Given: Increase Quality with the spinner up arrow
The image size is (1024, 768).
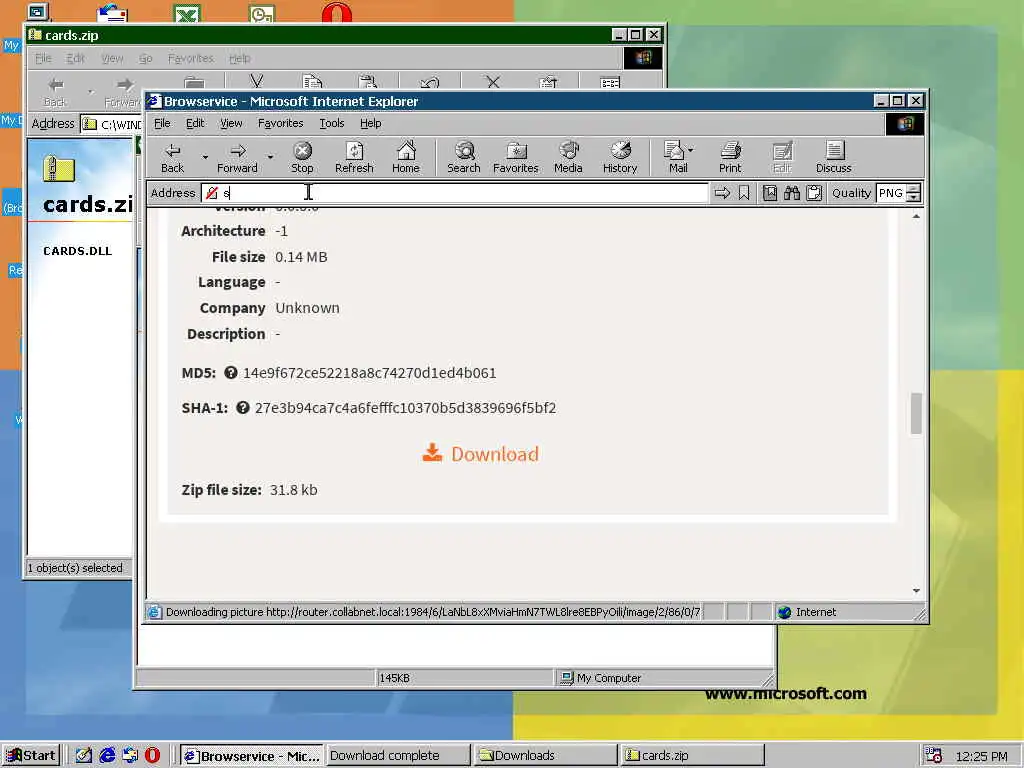Looking at the screenshot, I should coord(914,188).
